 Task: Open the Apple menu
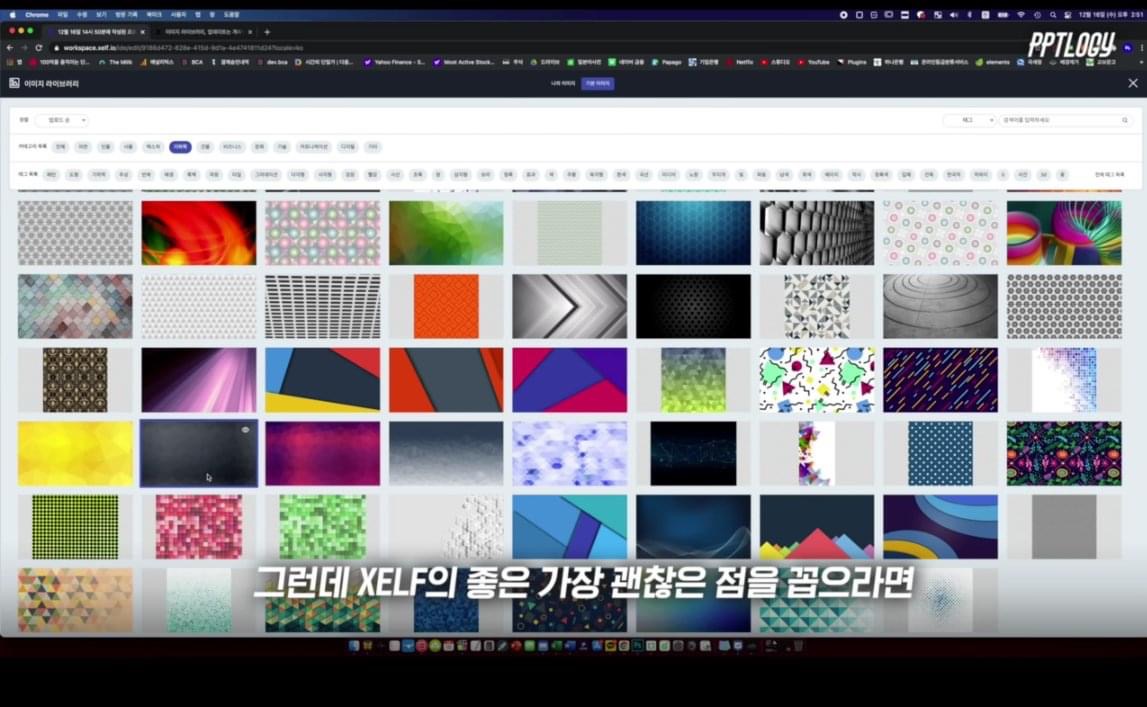point(12,15)
